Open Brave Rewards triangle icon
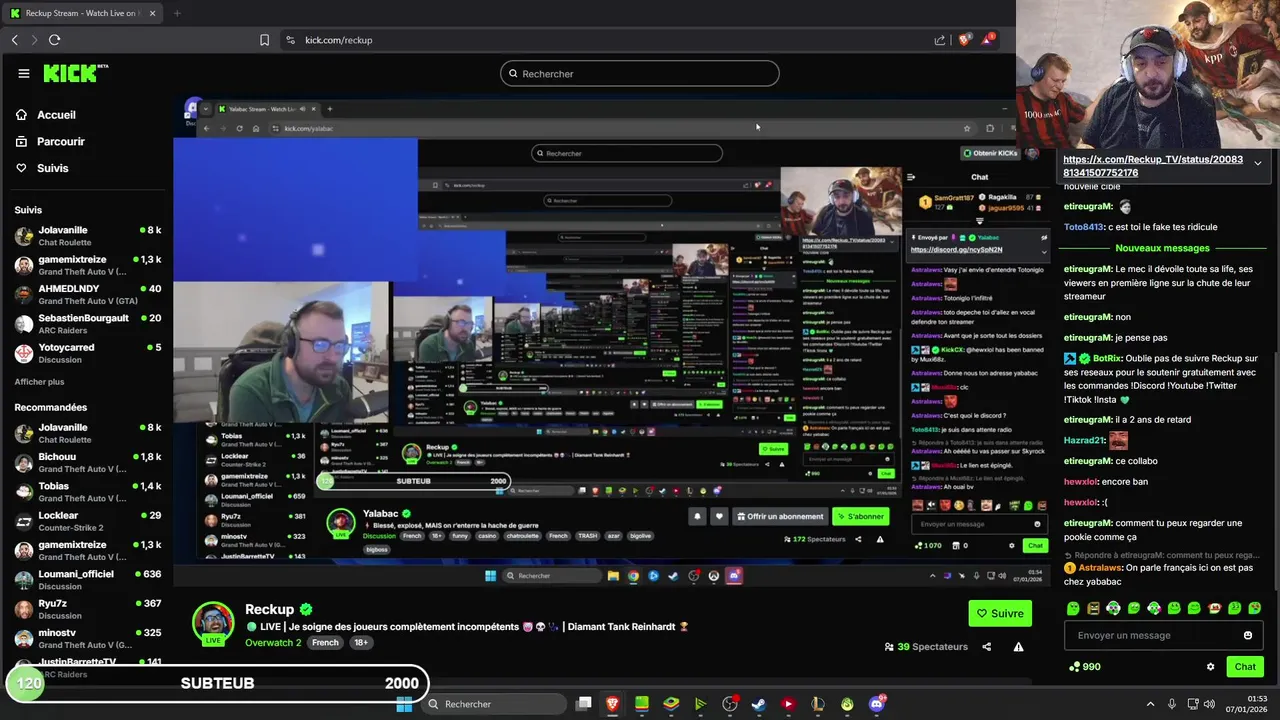 pos(988,40)
